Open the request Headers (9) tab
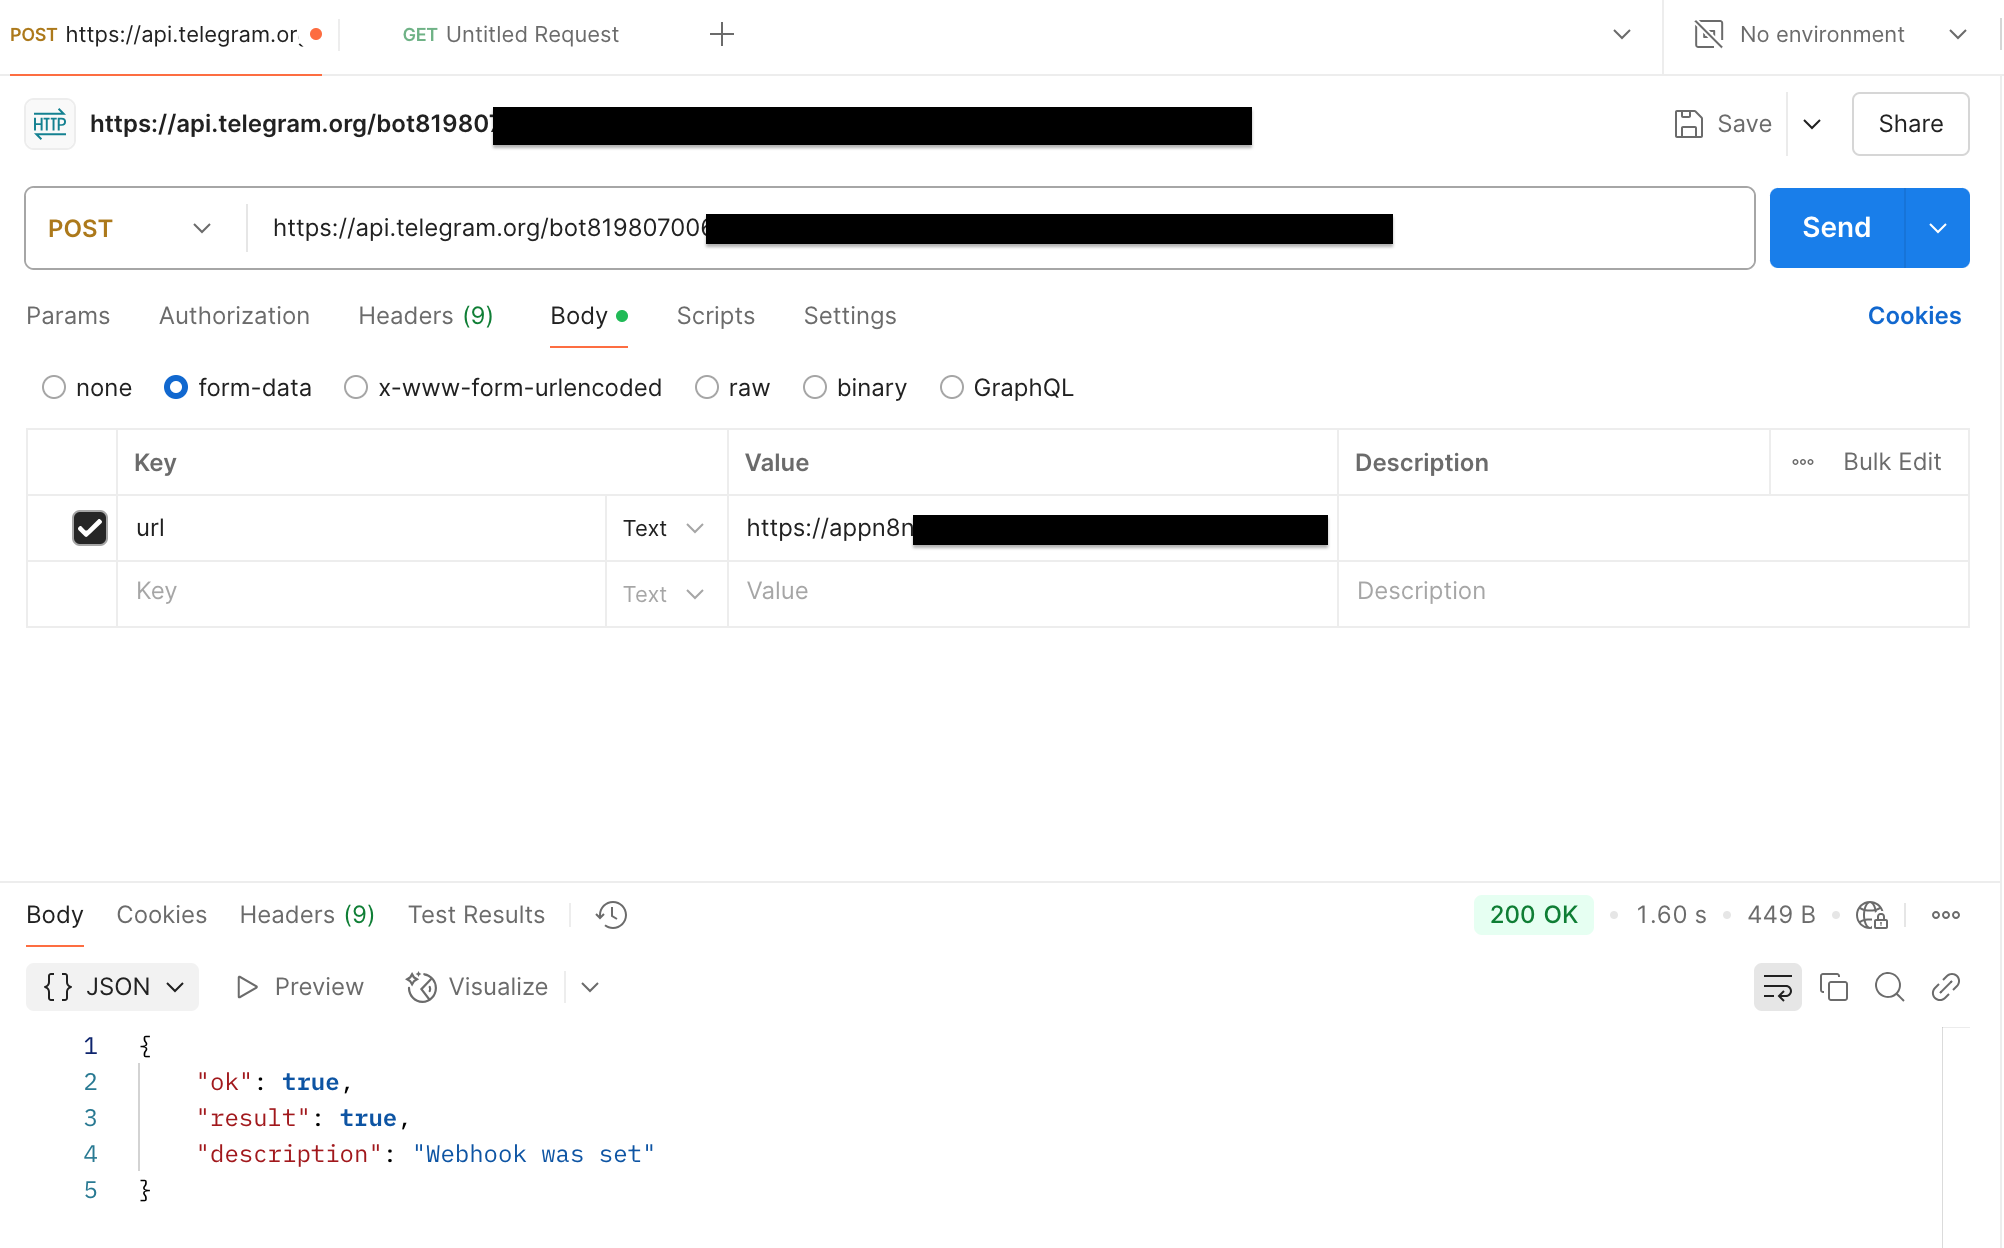This screenshot has height=1248, width=2004. 426,316
